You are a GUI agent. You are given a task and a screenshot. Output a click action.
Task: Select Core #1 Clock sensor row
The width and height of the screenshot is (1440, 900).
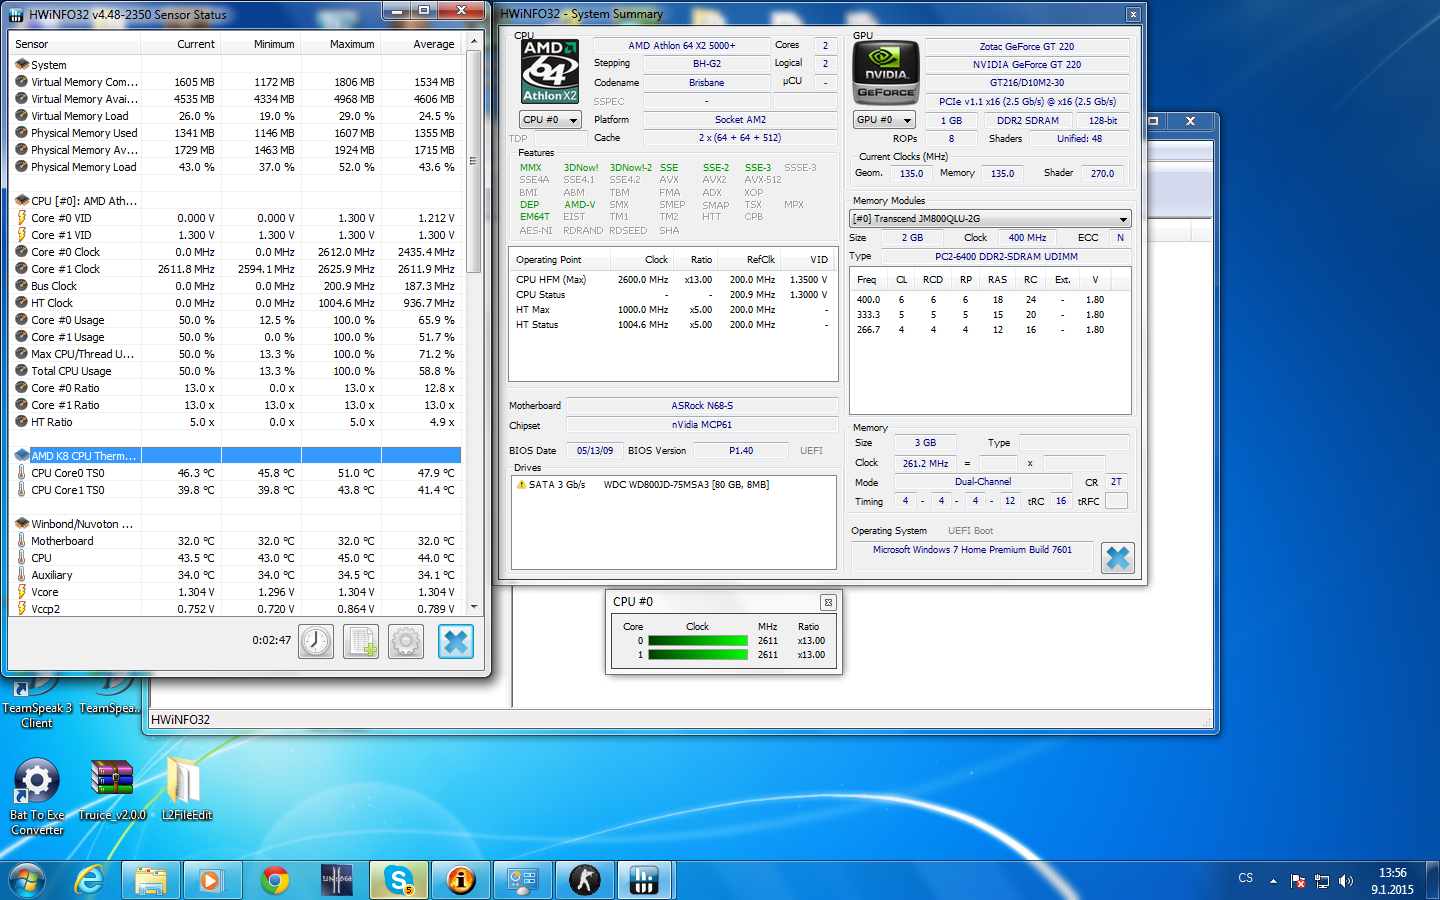tap(237, 269)
